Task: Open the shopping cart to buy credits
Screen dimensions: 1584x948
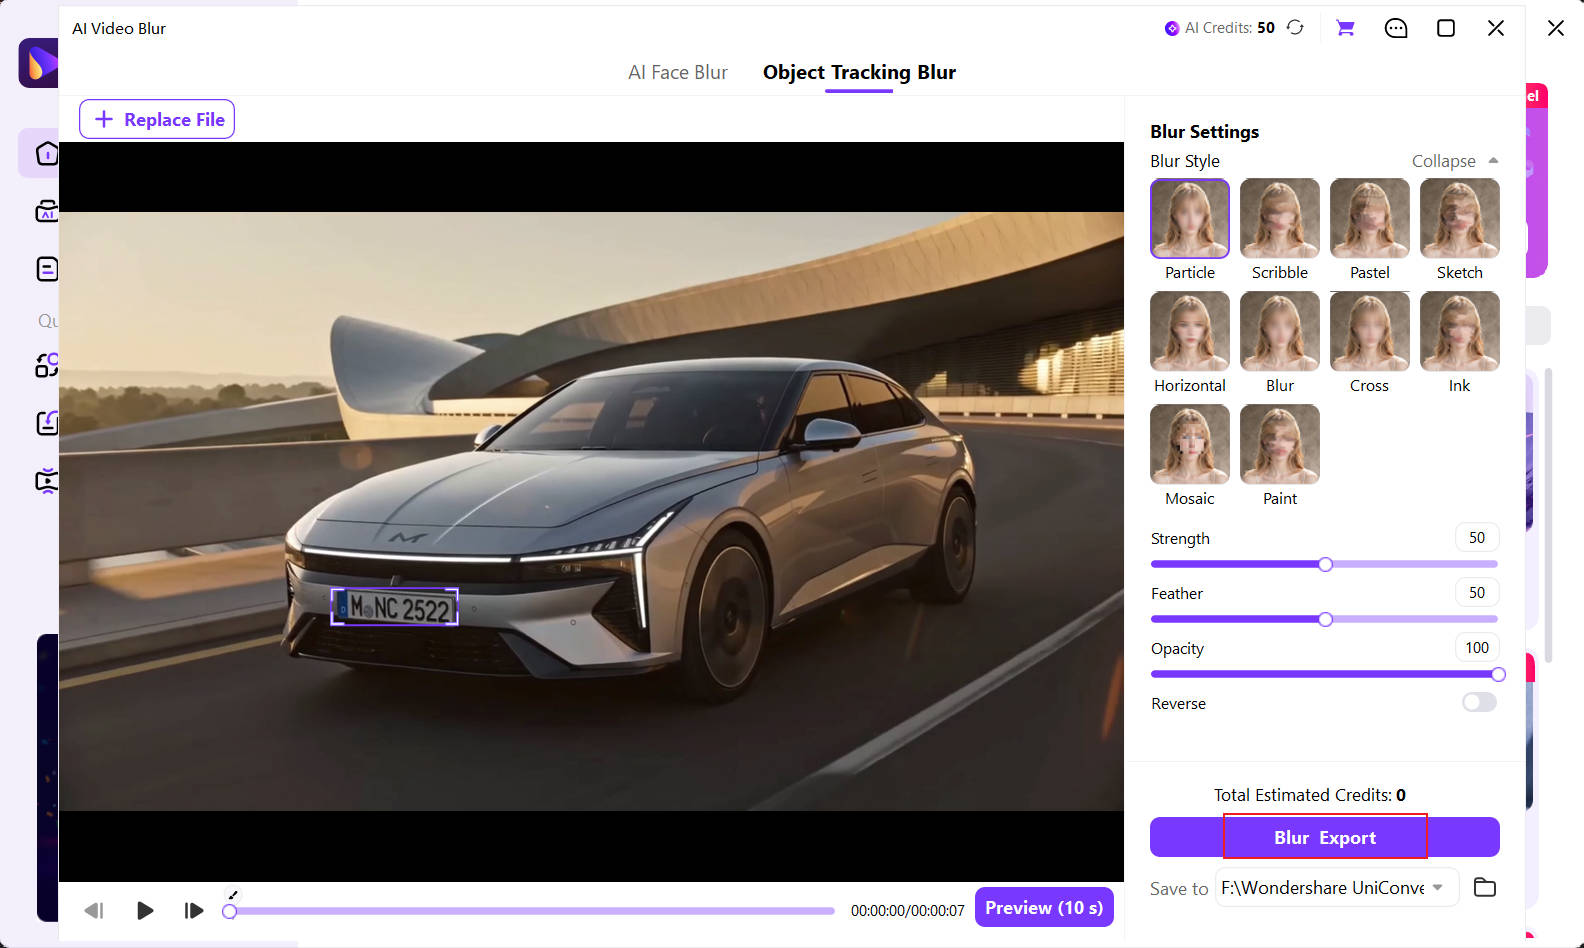Action: tap(1345, 28)
